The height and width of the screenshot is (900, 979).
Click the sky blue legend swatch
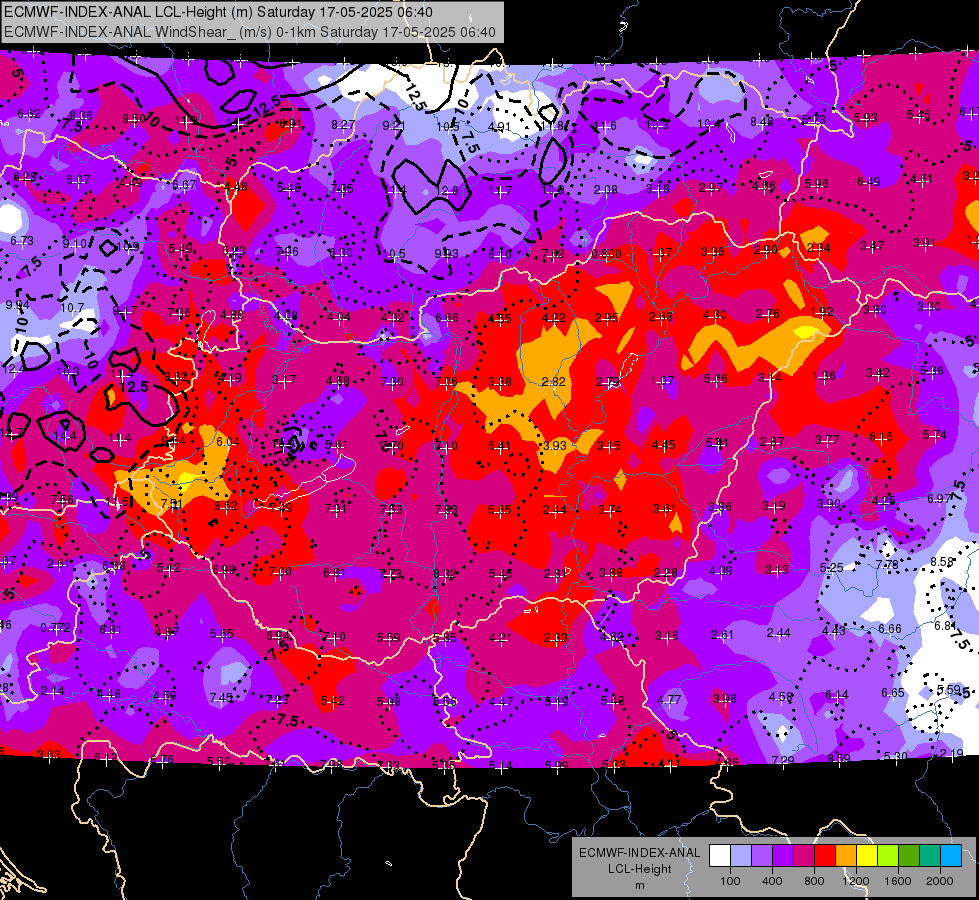click(x=951, y=856)
